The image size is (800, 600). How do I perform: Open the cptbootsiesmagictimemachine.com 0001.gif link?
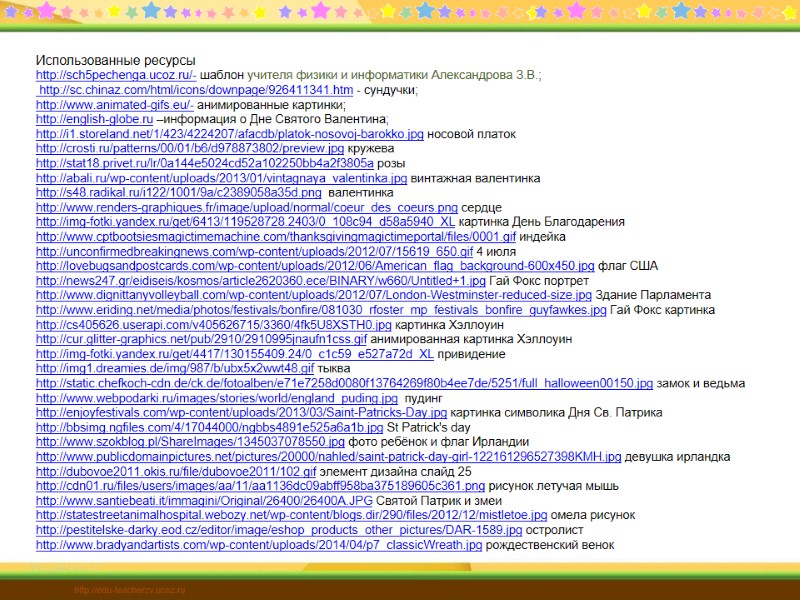point(276,236)
